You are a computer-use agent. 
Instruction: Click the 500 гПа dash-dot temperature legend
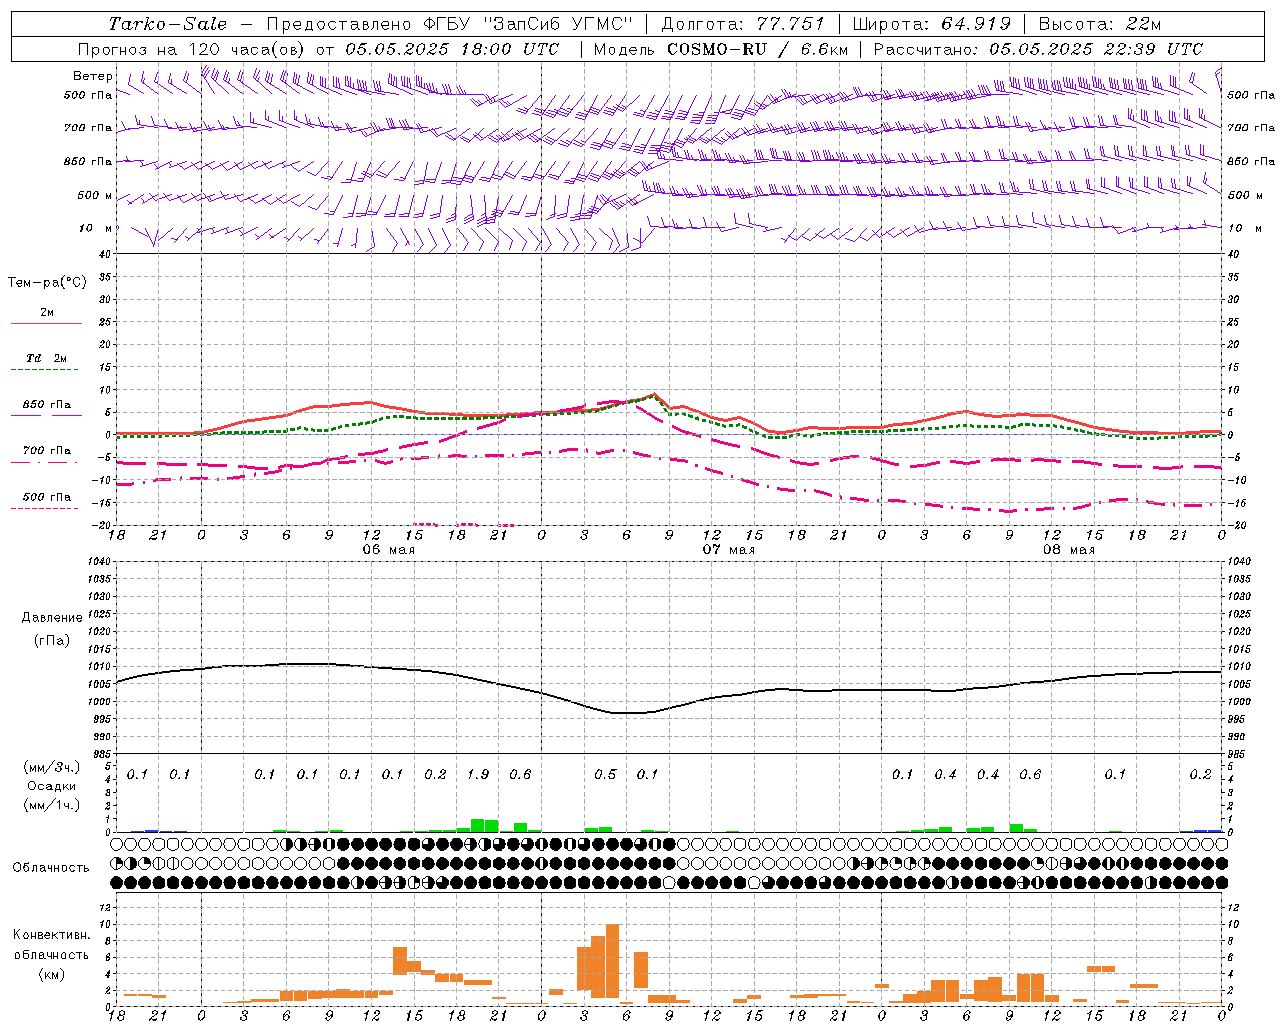46,502
